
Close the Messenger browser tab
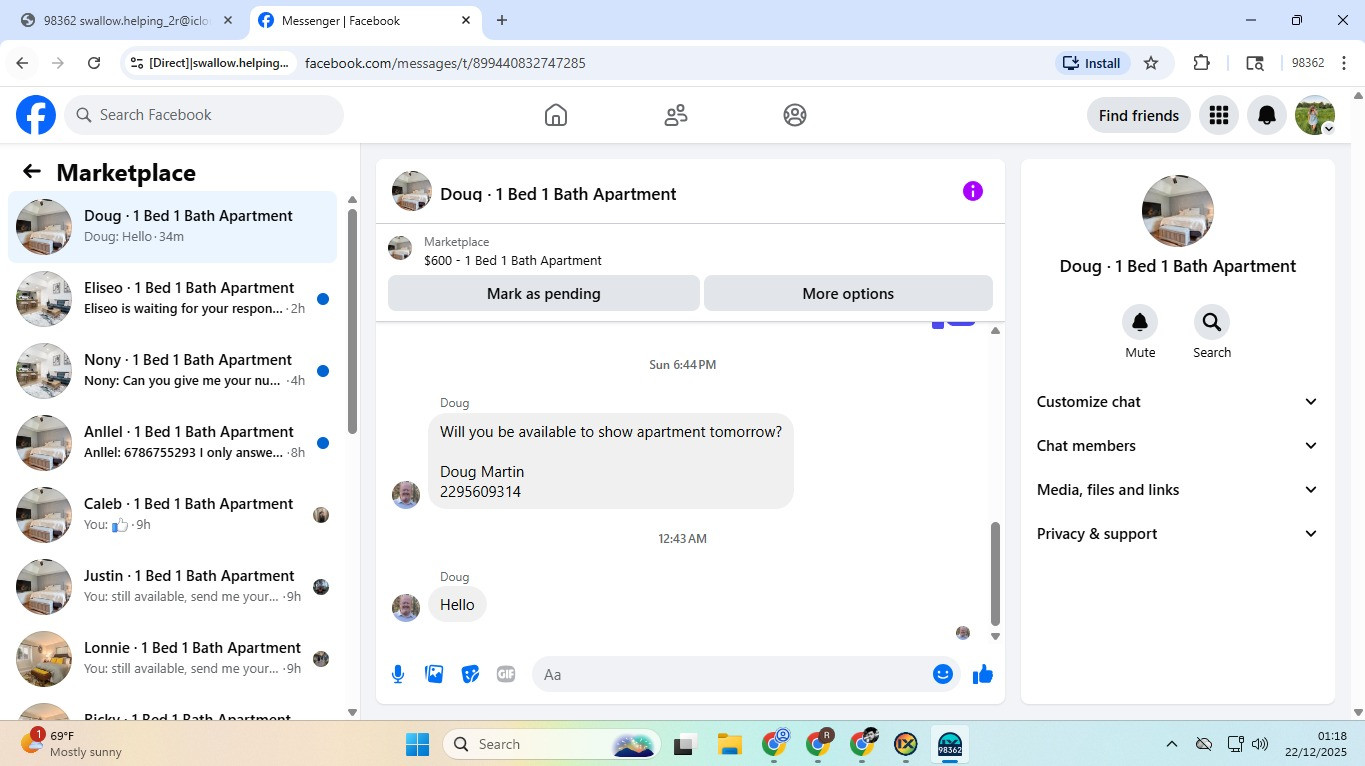click(x=466, y=20)
